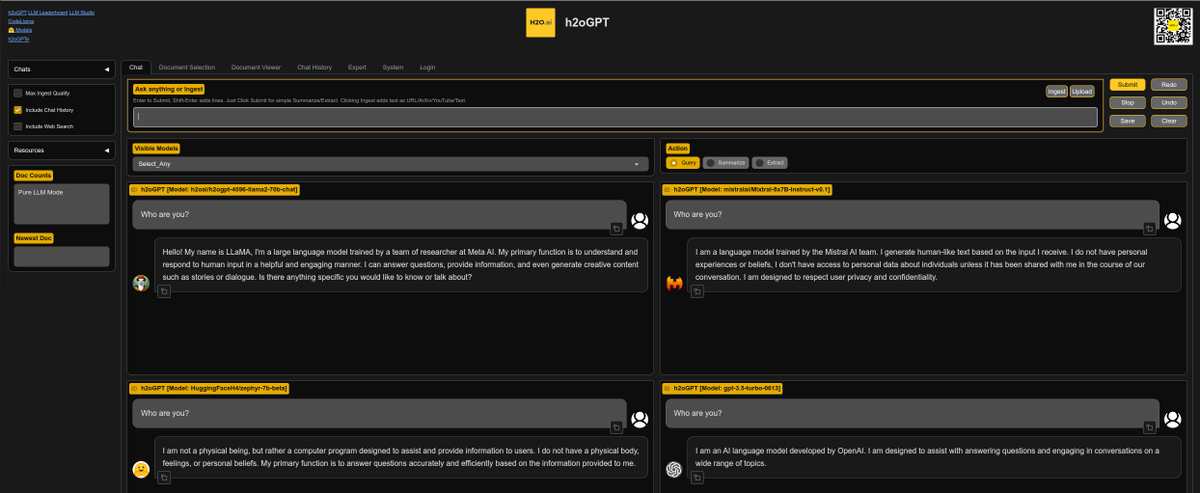The image size is (1200, 493).
Task: Click user avatar in zephyr-7b-beta panel
Action: (x=640, y=418)
